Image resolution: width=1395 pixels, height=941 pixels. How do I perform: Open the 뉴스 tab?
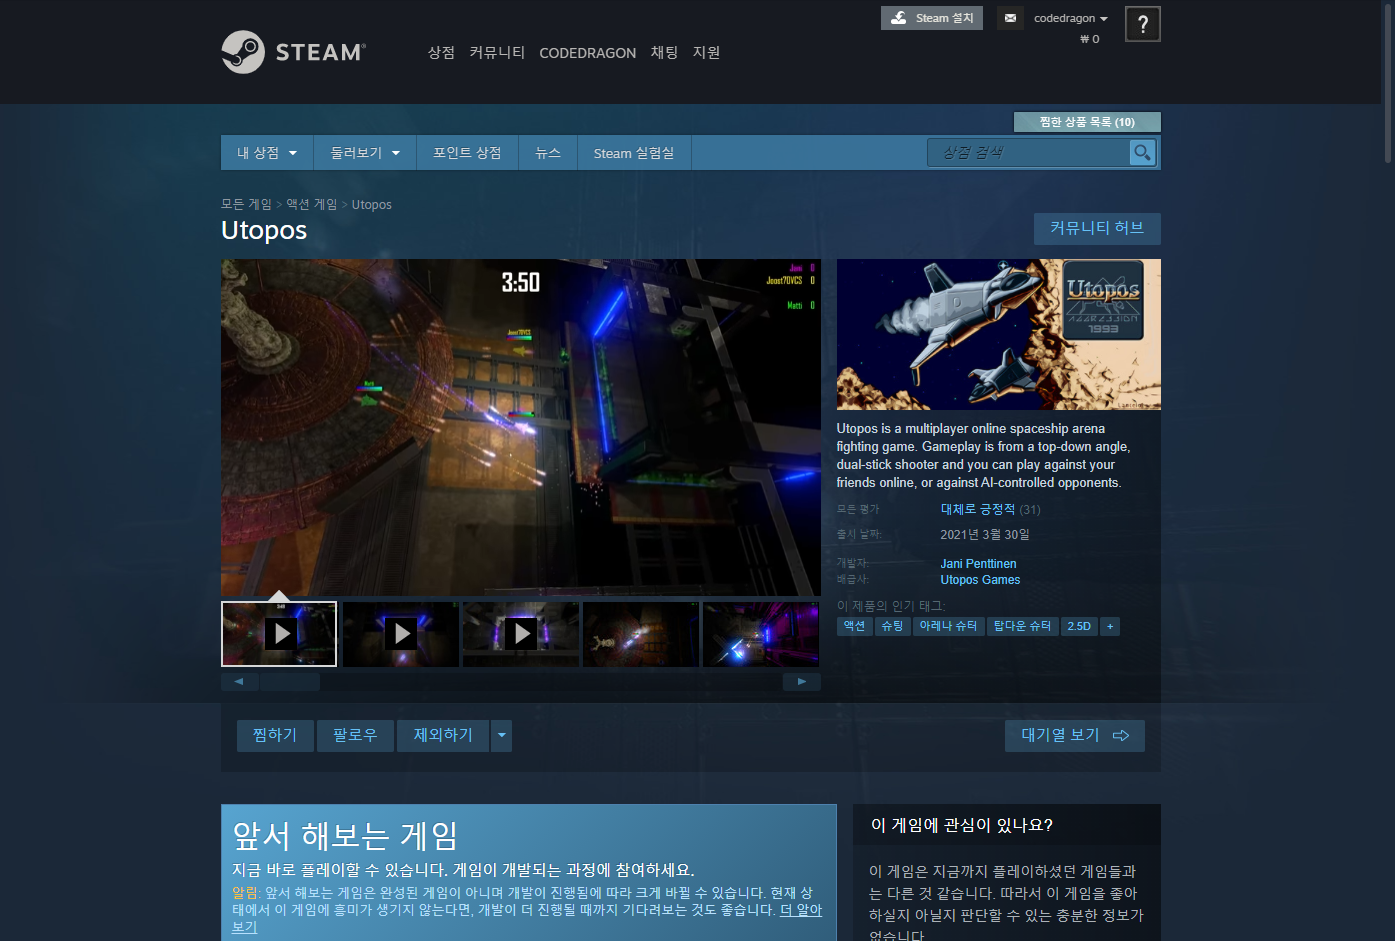(x=548, y=153)
